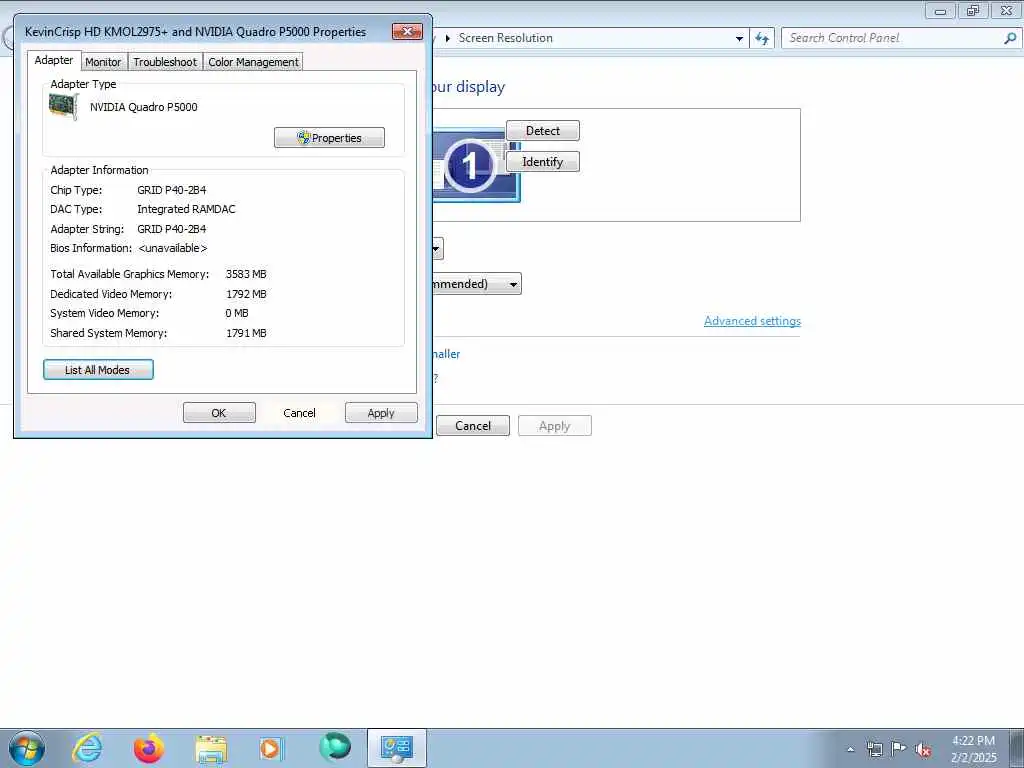1024x768 pixels.
Task: Click the Adapter String GRID P40-2B4 value
Action: coord(172,229)
